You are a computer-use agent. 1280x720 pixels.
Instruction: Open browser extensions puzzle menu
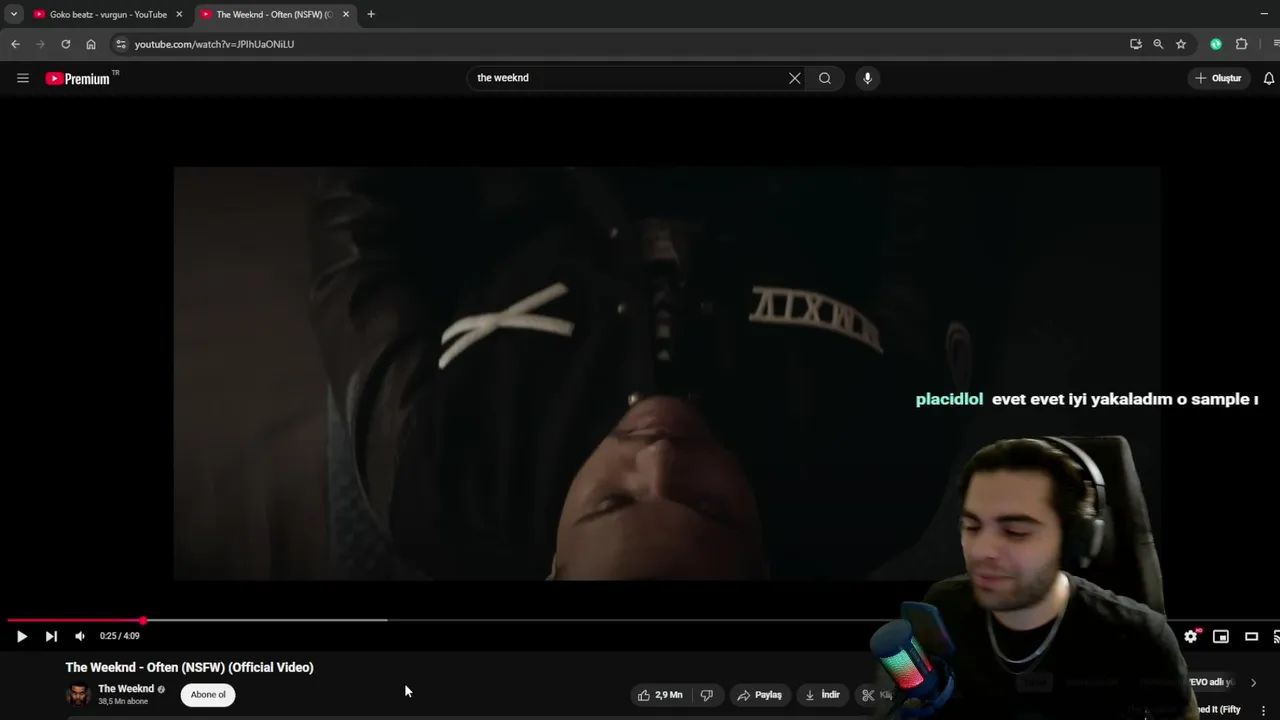click(1241, 44)
